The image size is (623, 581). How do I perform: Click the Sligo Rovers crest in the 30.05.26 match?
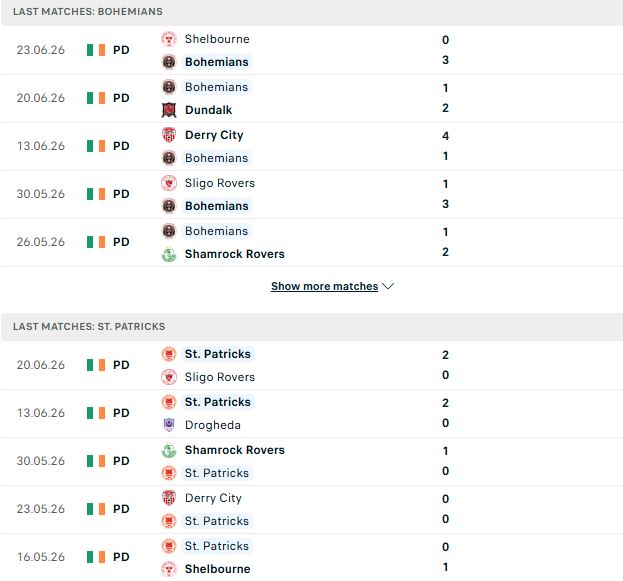click(x=169, y=183)
